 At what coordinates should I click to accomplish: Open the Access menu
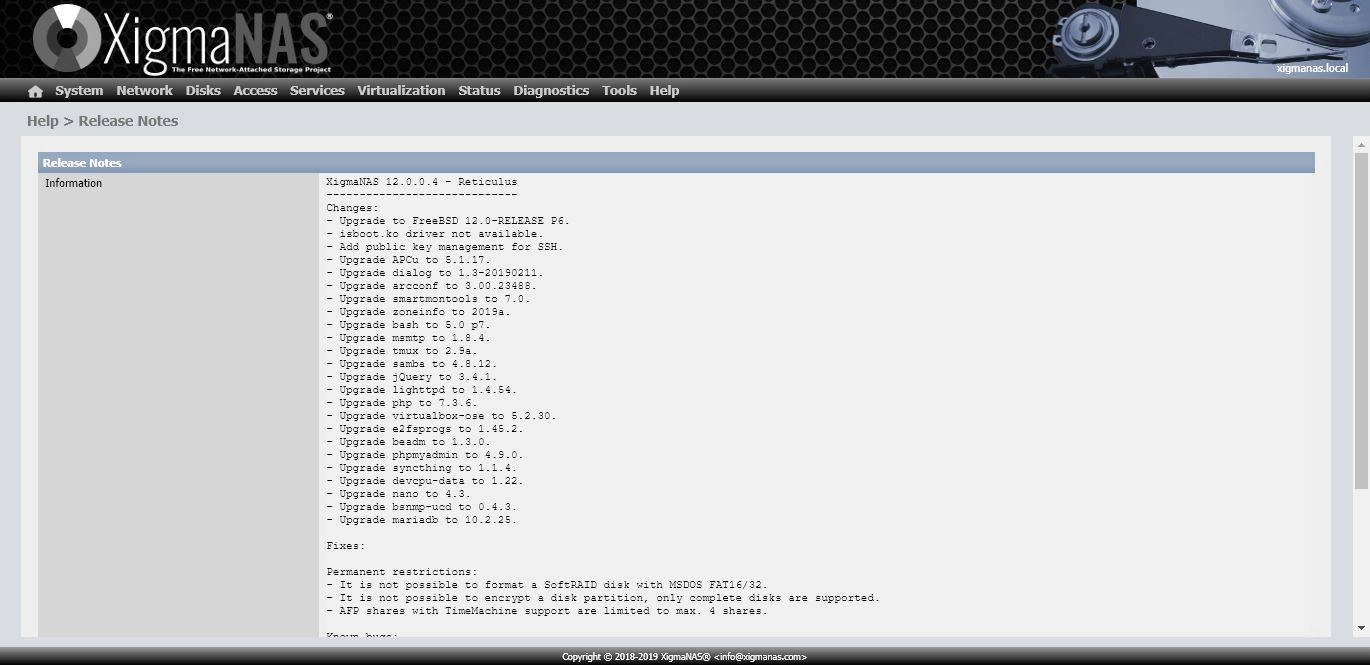[x=255, y=91]
